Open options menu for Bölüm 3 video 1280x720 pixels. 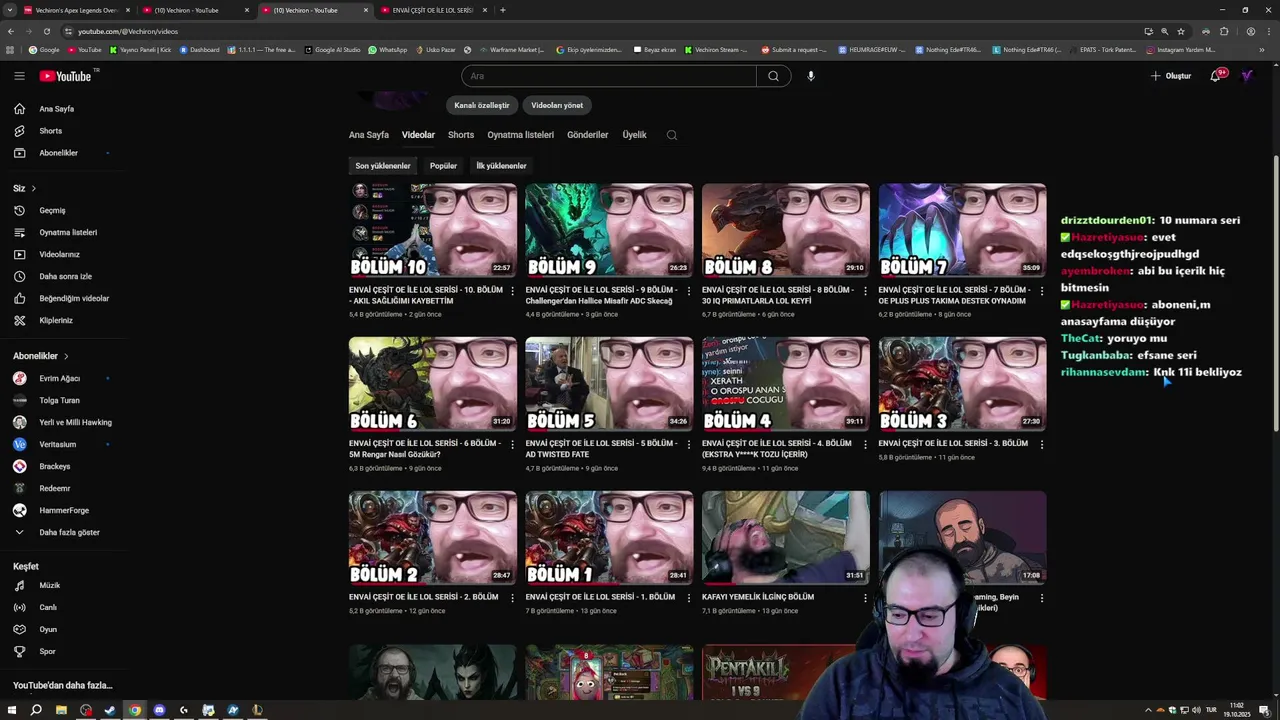pos(1042,445)
